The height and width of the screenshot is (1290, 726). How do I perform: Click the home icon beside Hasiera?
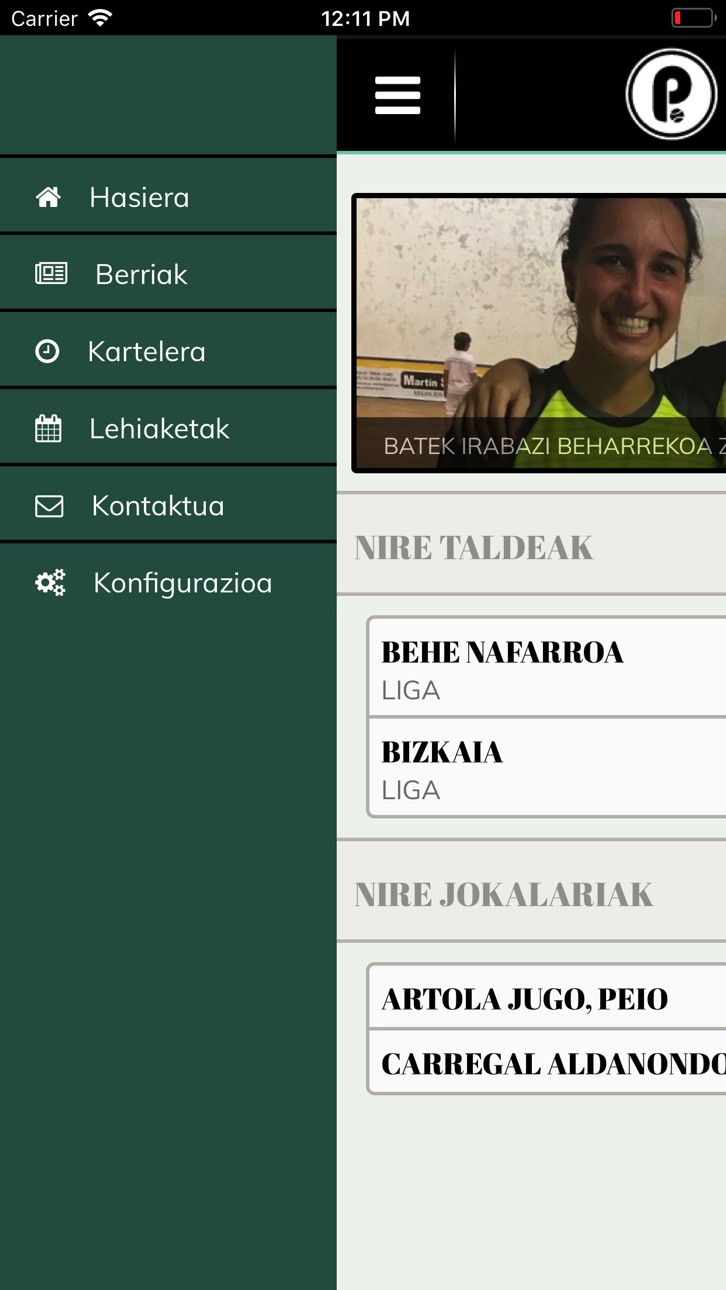48,197
